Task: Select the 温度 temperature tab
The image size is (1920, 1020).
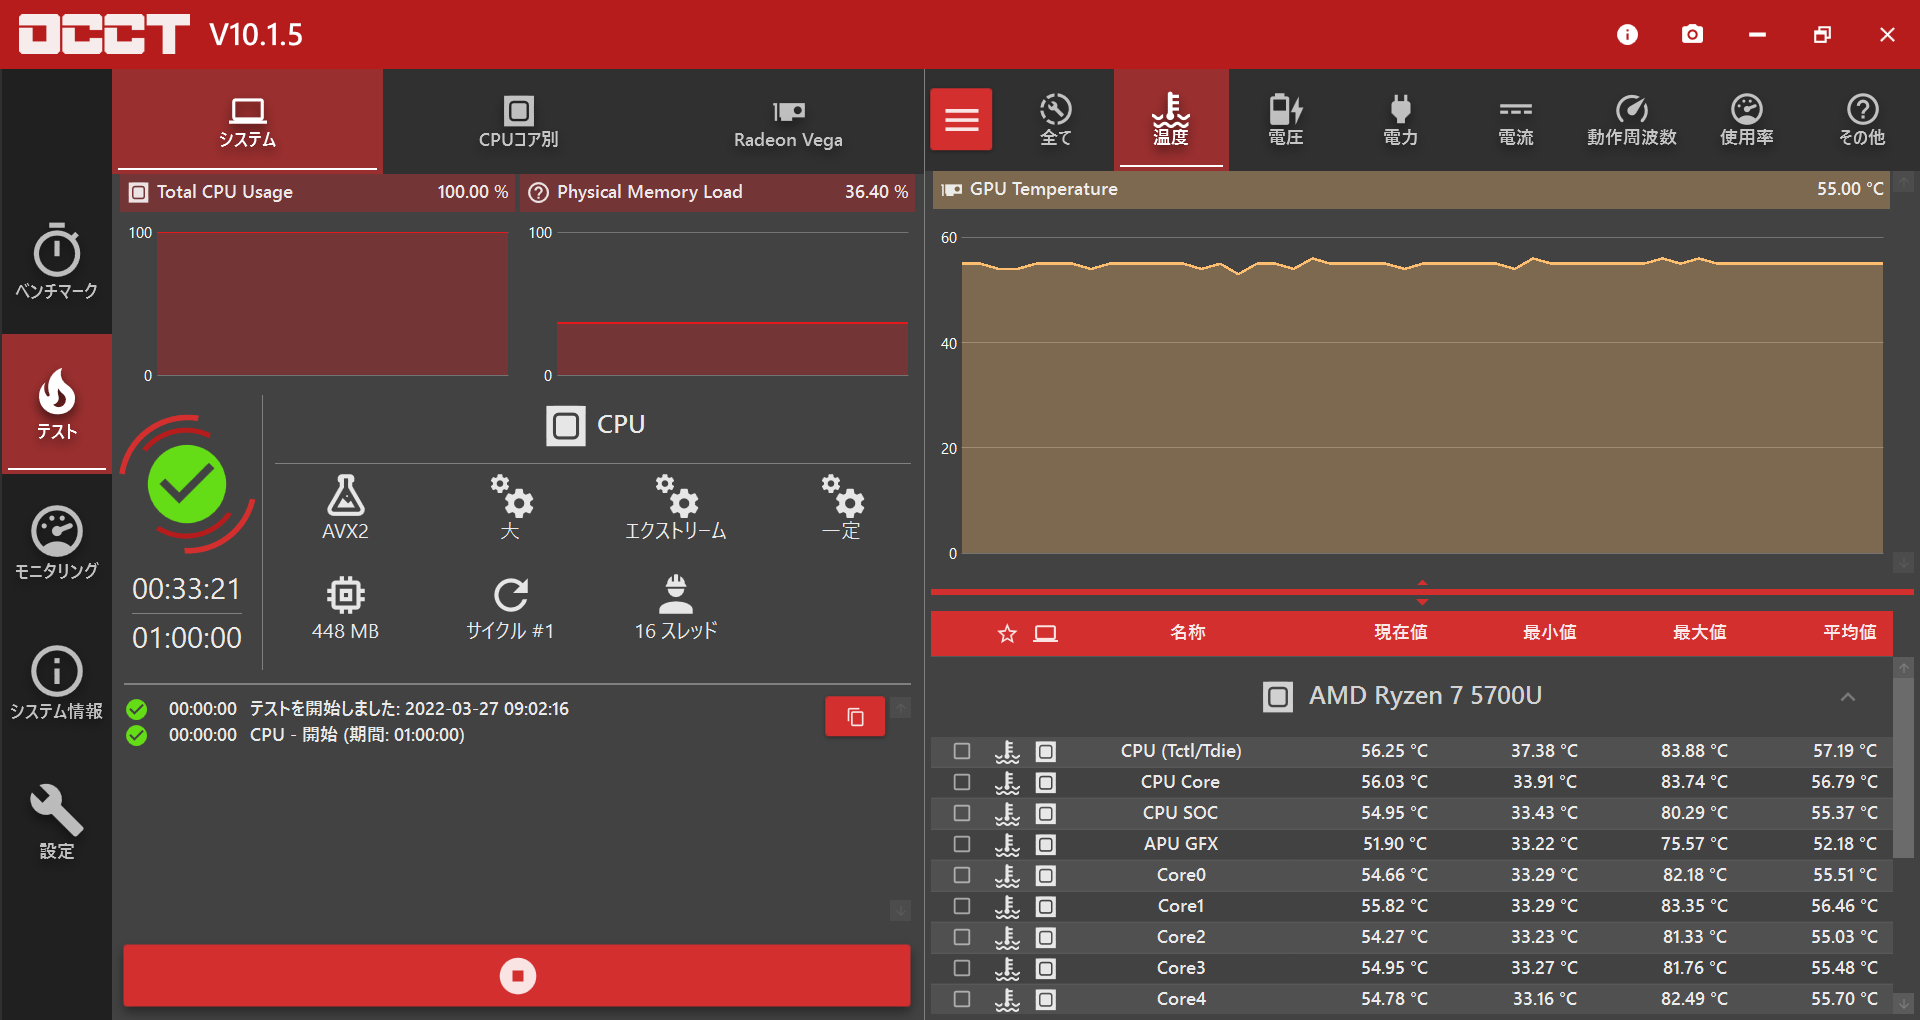Action: coord(1171,119)
